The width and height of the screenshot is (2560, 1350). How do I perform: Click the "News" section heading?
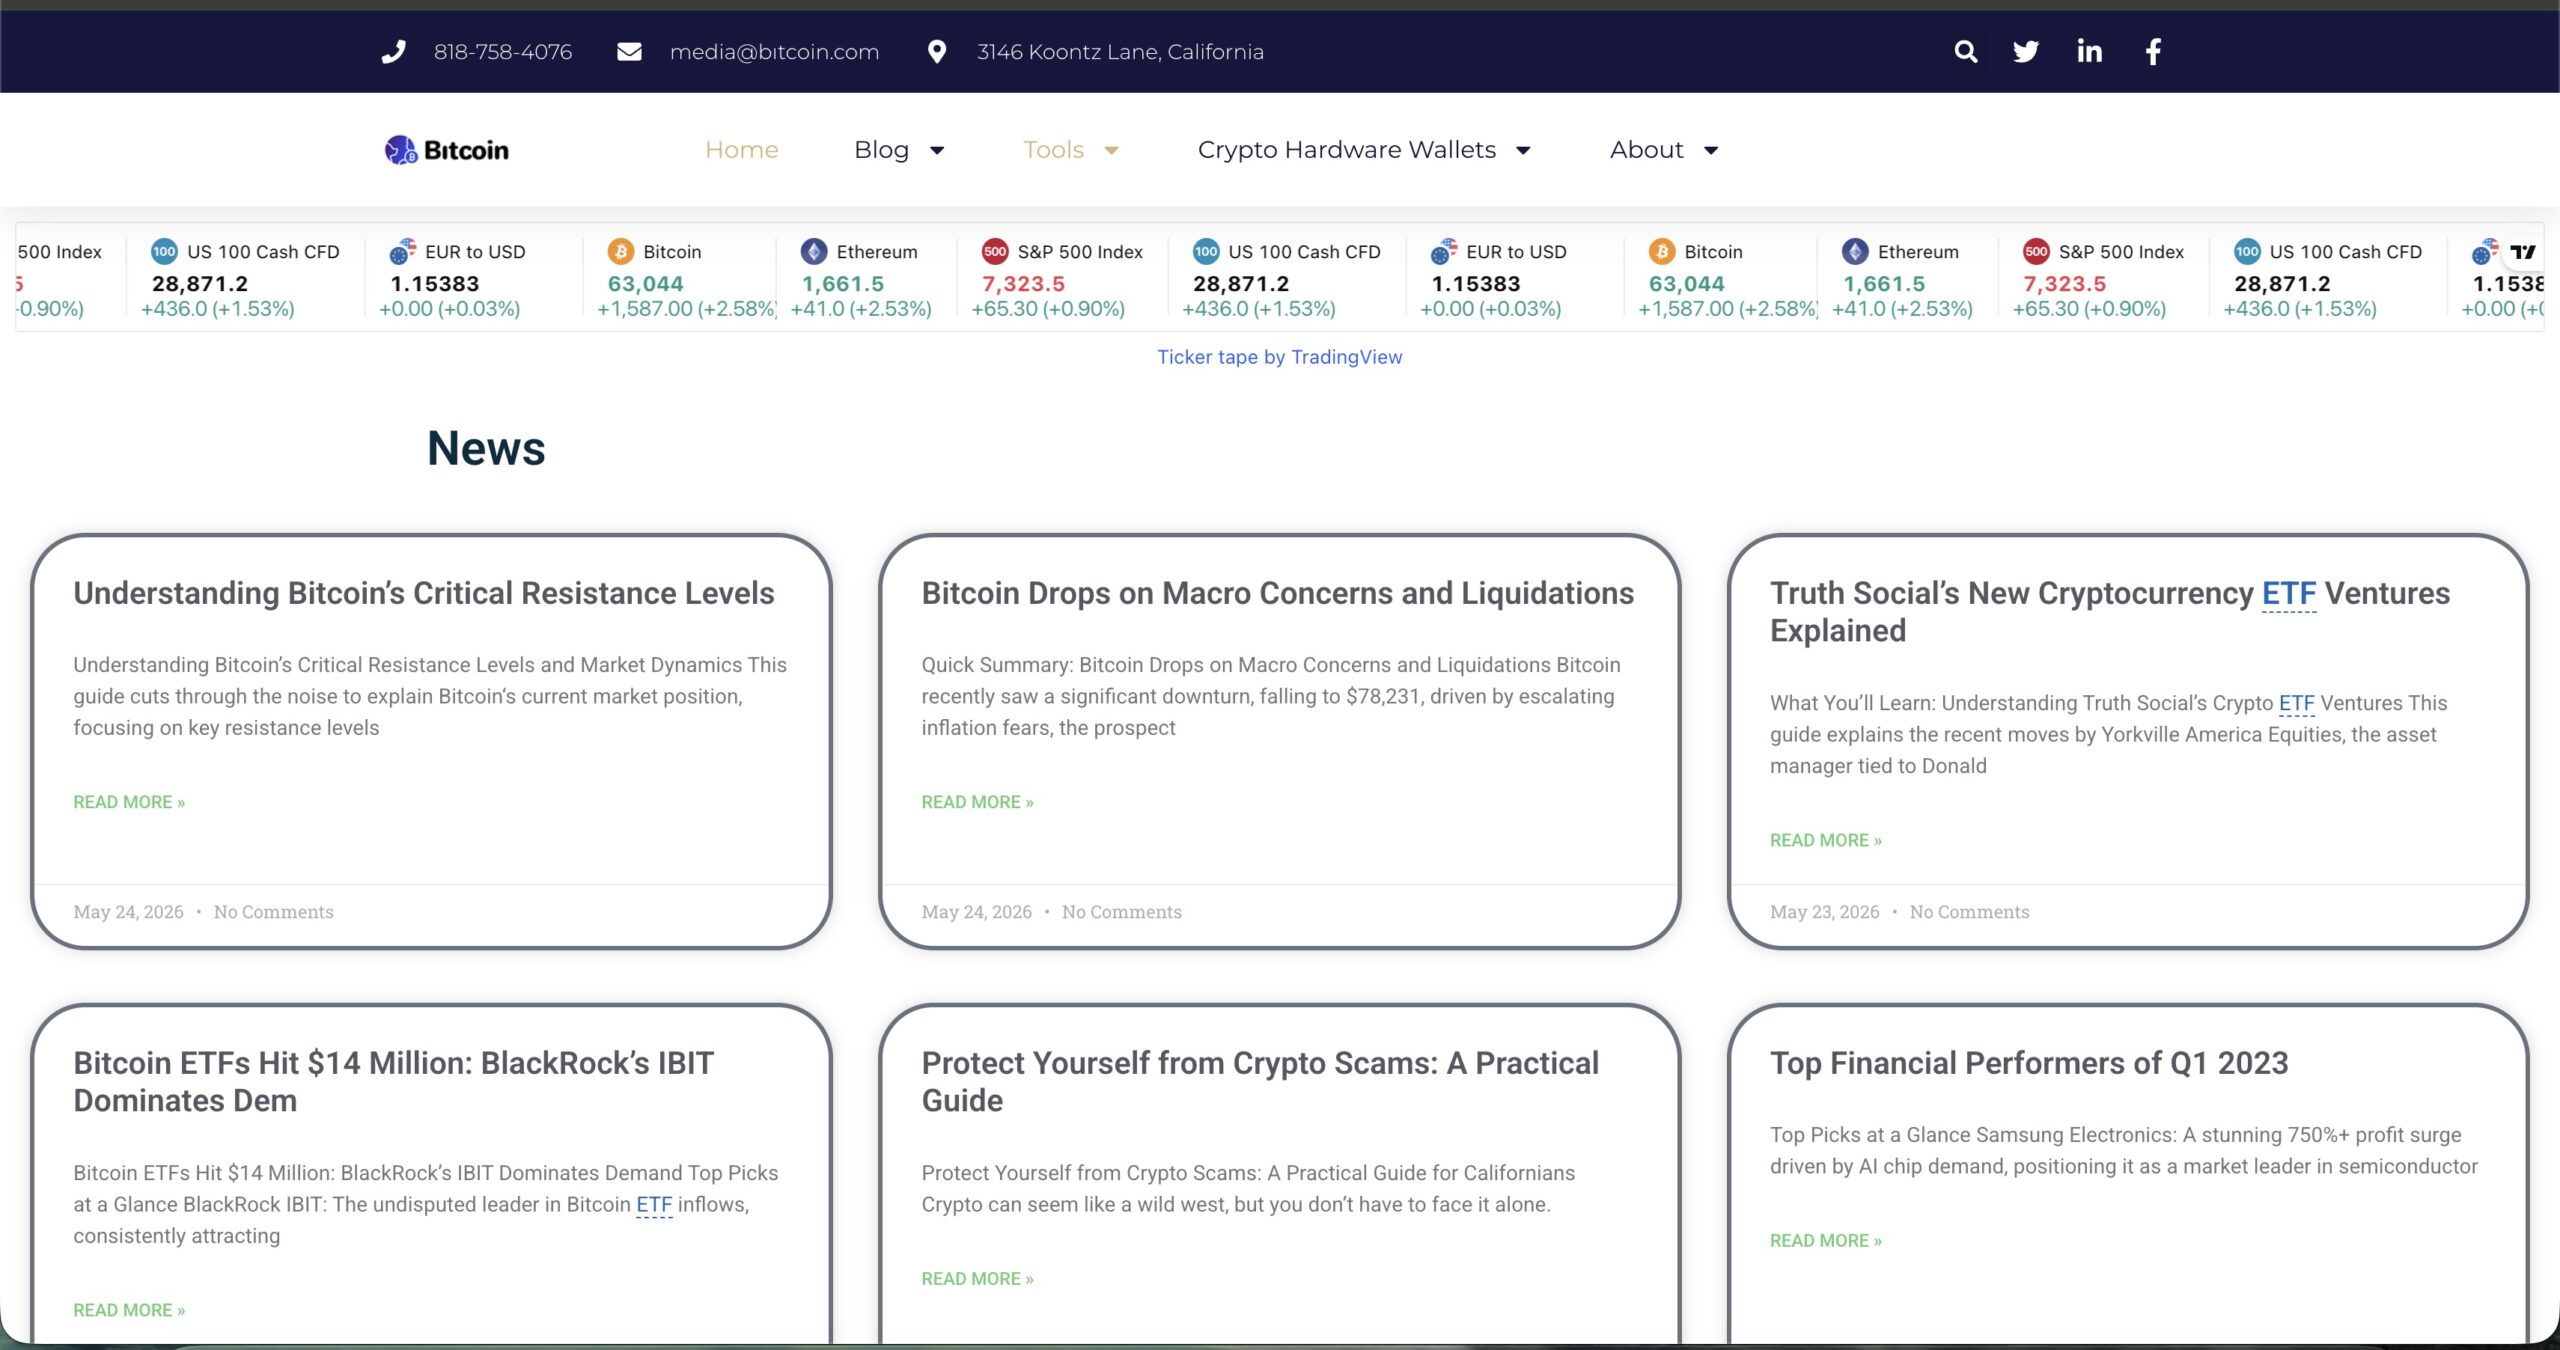pyautogui.click(x=486, y=448)
